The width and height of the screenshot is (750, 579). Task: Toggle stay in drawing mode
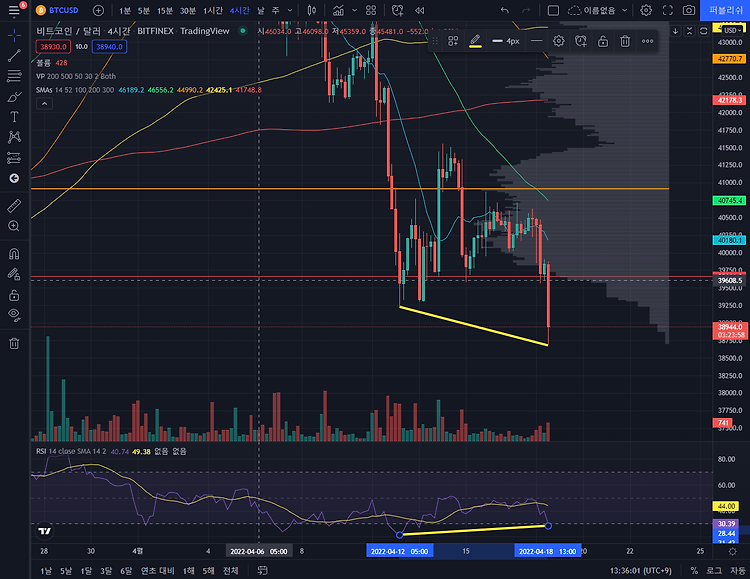coord(14,274)
